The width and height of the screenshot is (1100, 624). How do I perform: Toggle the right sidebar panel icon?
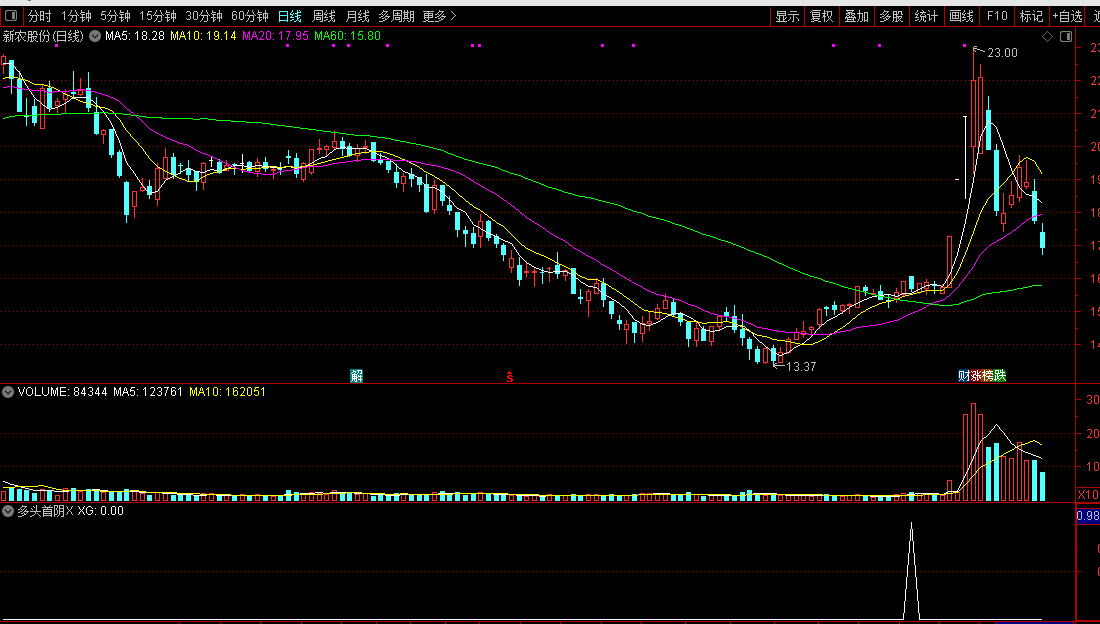tap(1066, 36)
